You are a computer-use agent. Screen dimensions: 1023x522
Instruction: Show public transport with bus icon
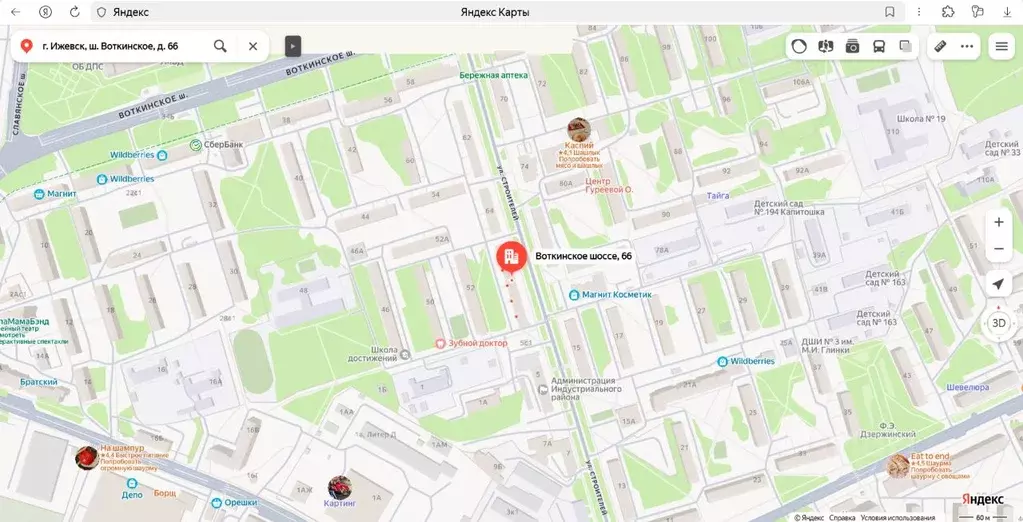879,46
